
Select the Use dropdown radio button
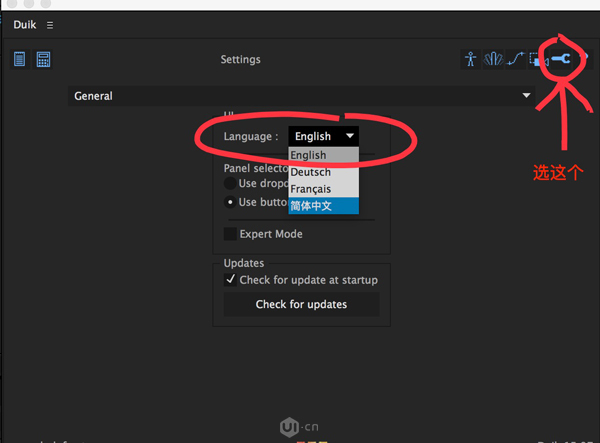coord(230,184)
